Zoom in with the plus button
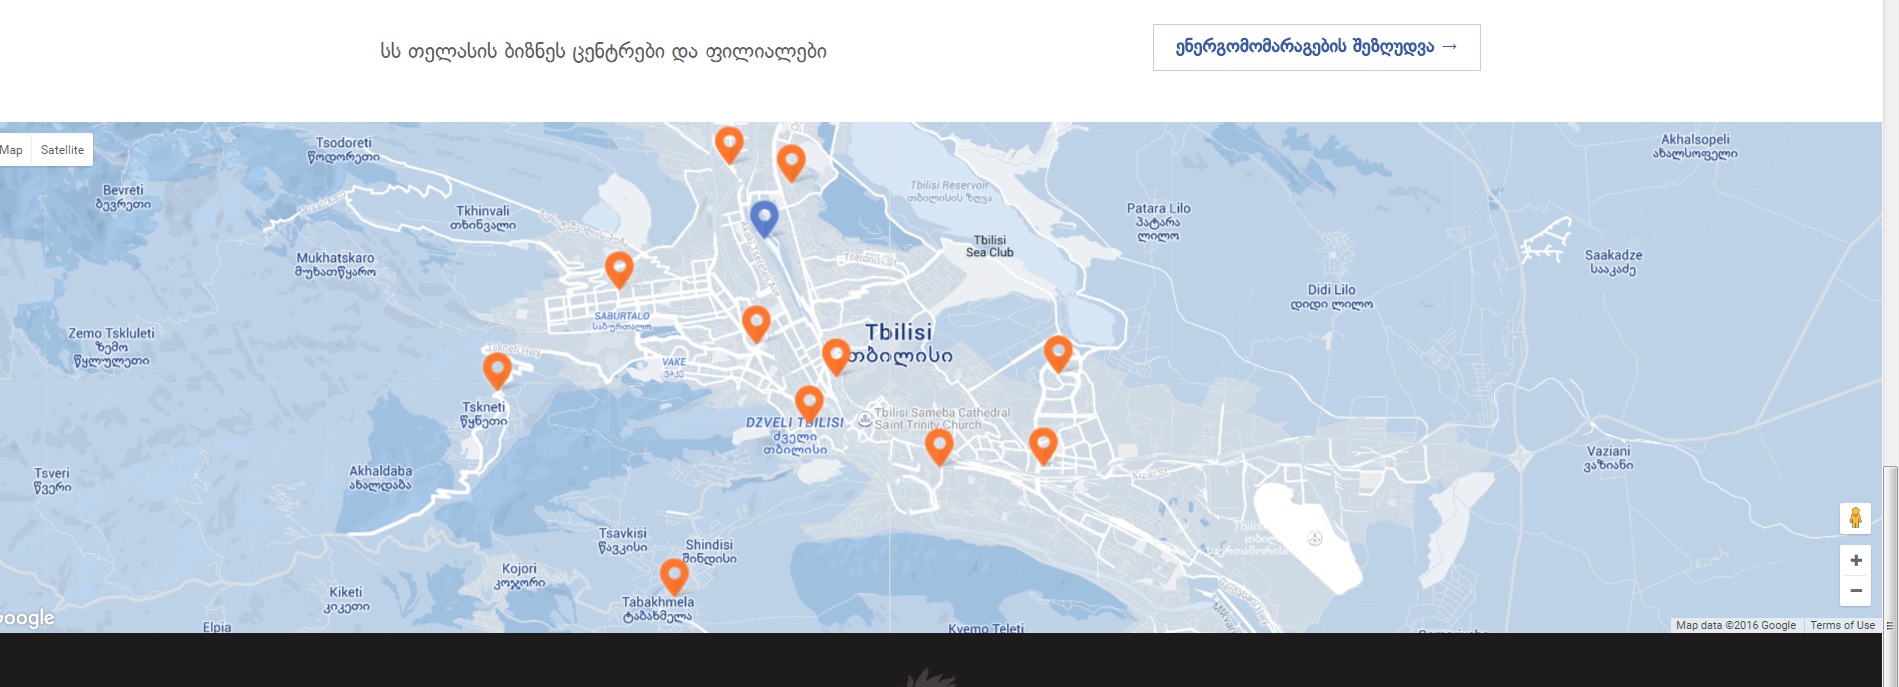The image size is (1899, 687). (x=1855, y=560)
